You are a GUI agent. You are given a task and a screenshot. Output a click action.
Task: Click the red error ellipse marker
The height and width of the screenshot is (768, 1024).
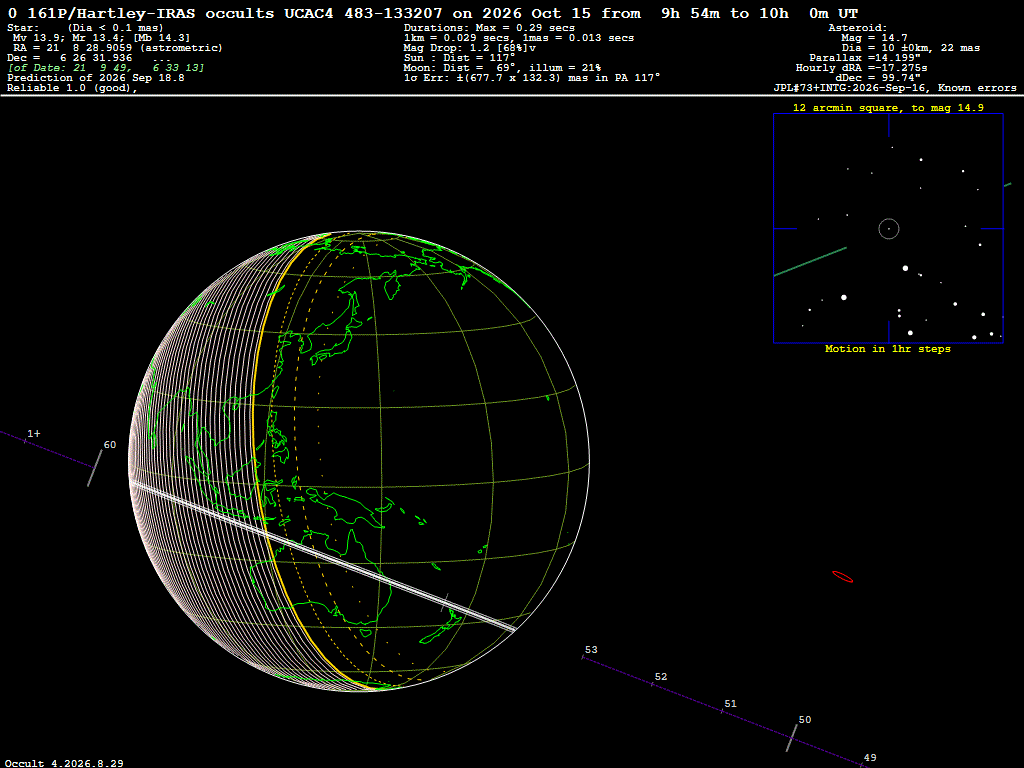pyautogui.click(x=842, y=577)
